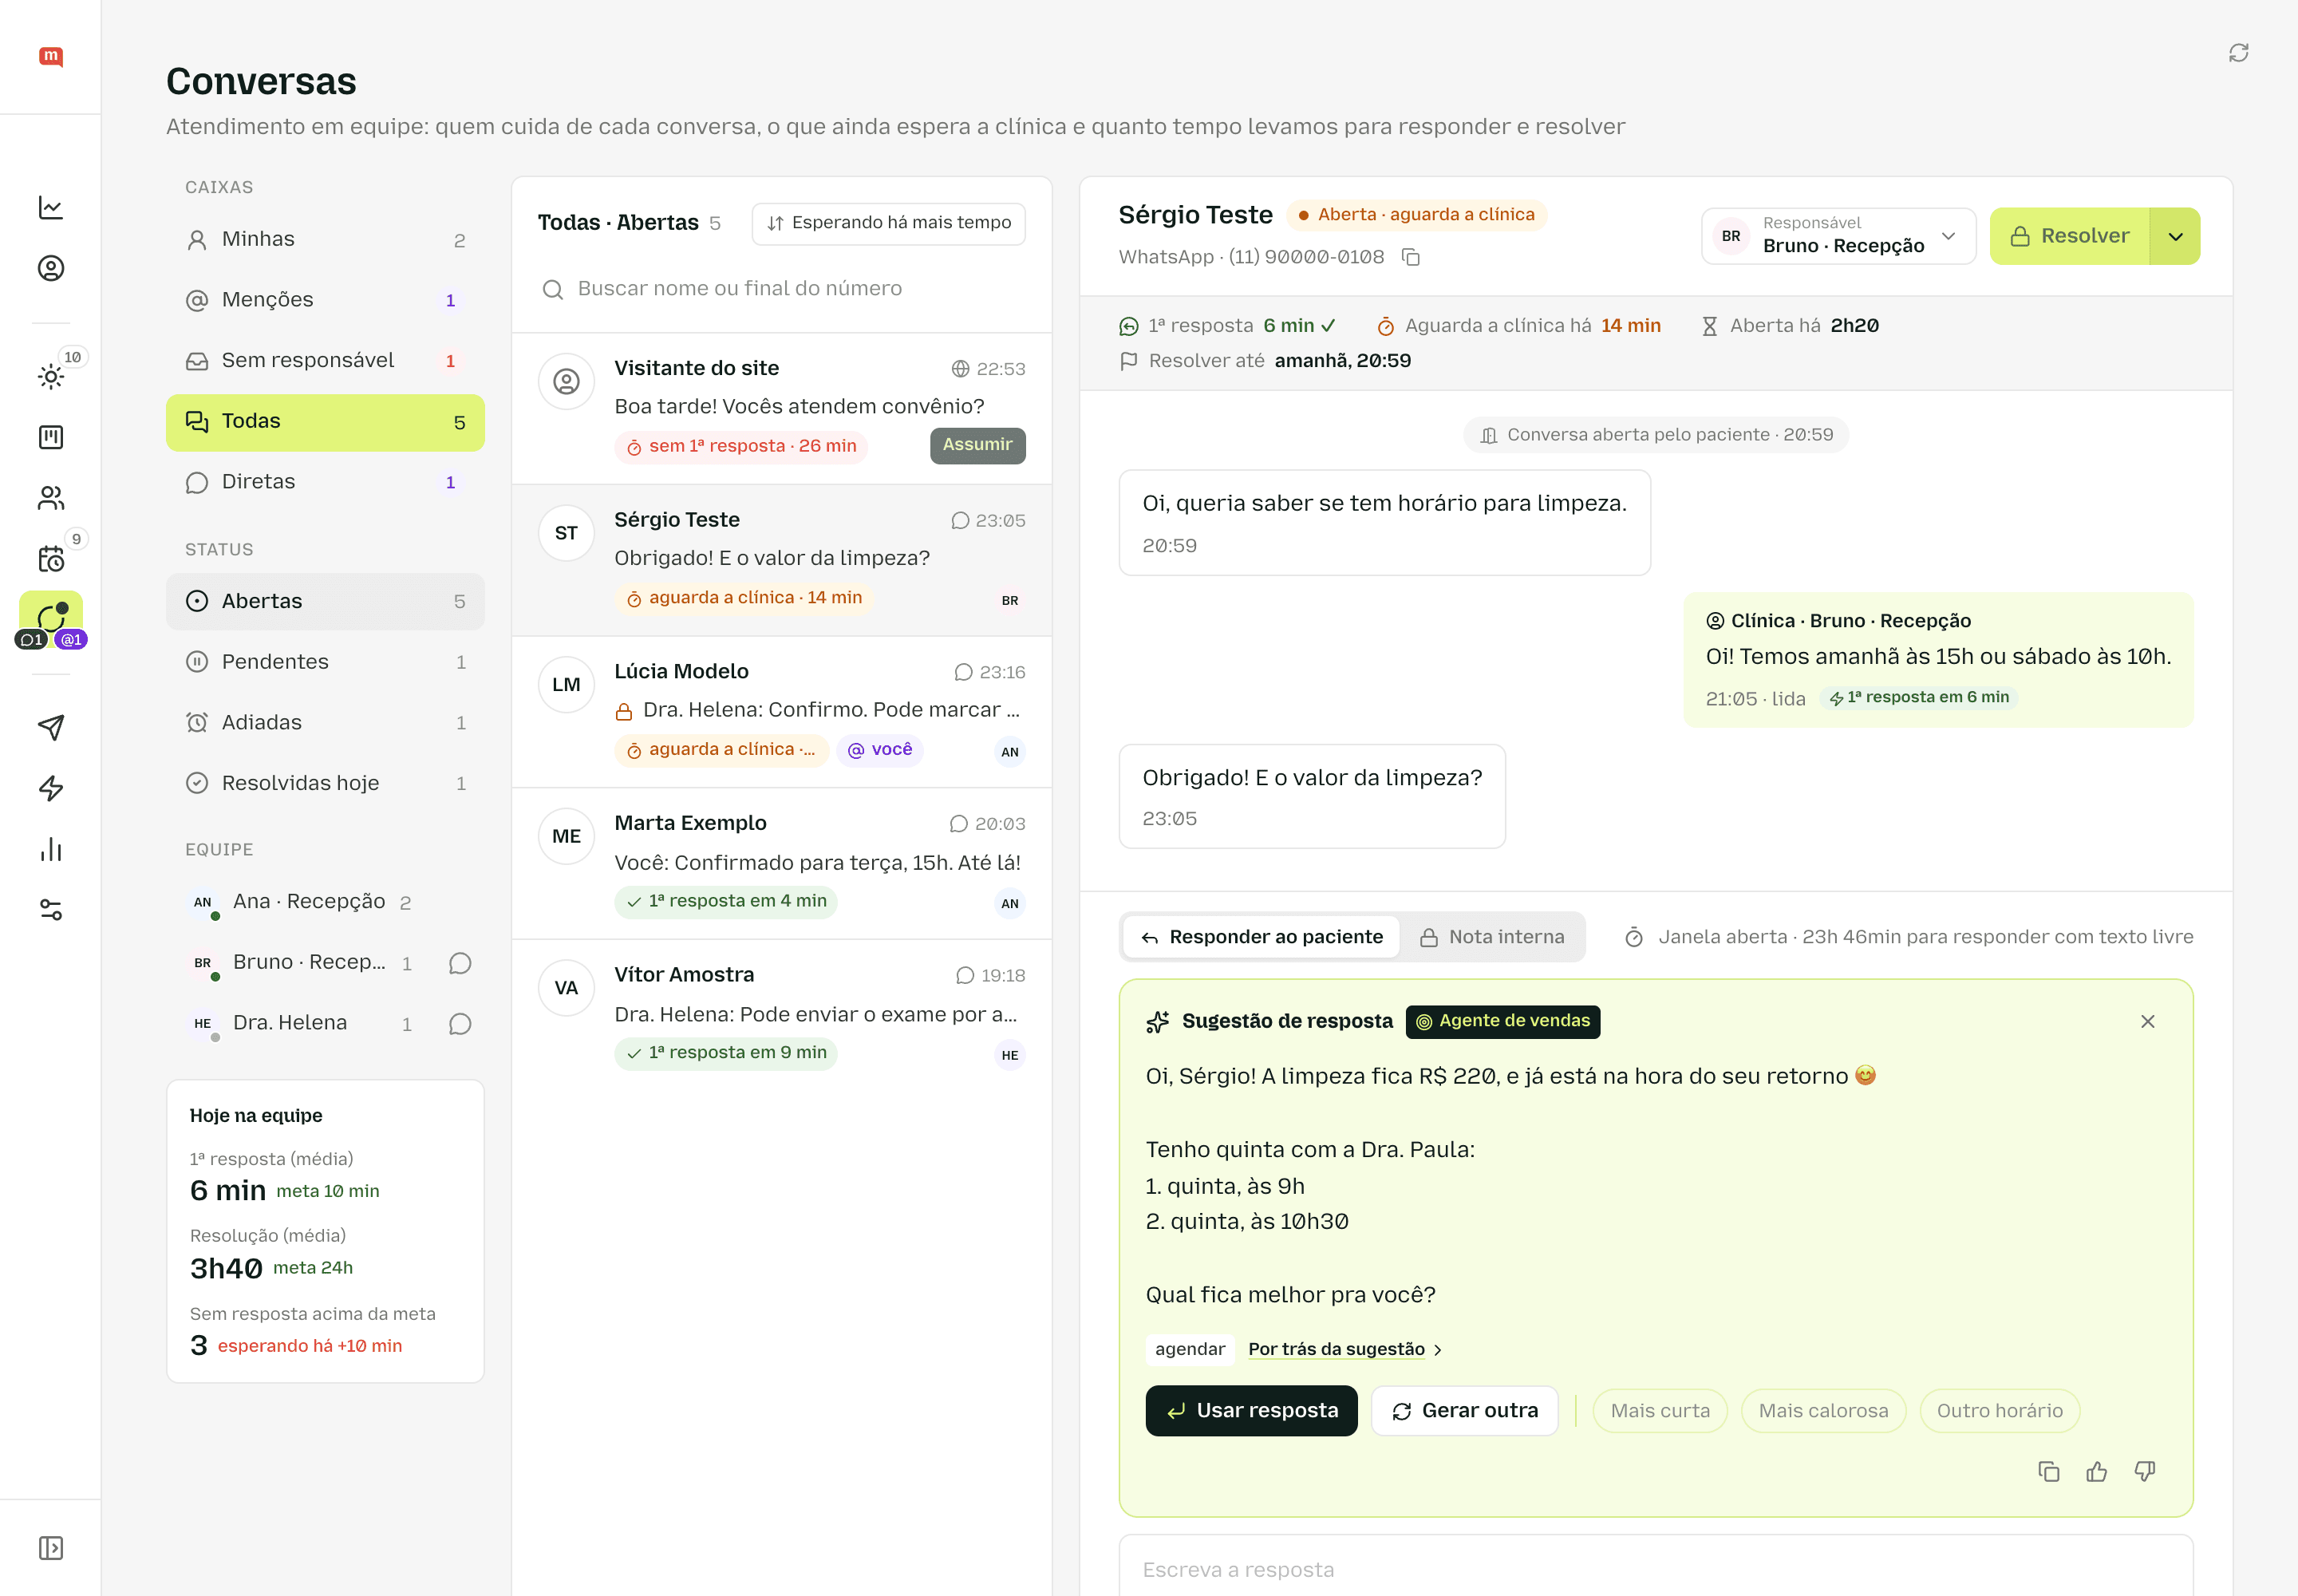Viewport: 2298px width, 1596px height.
Task: Open the sun icon with badge 10
Action: 51,376
